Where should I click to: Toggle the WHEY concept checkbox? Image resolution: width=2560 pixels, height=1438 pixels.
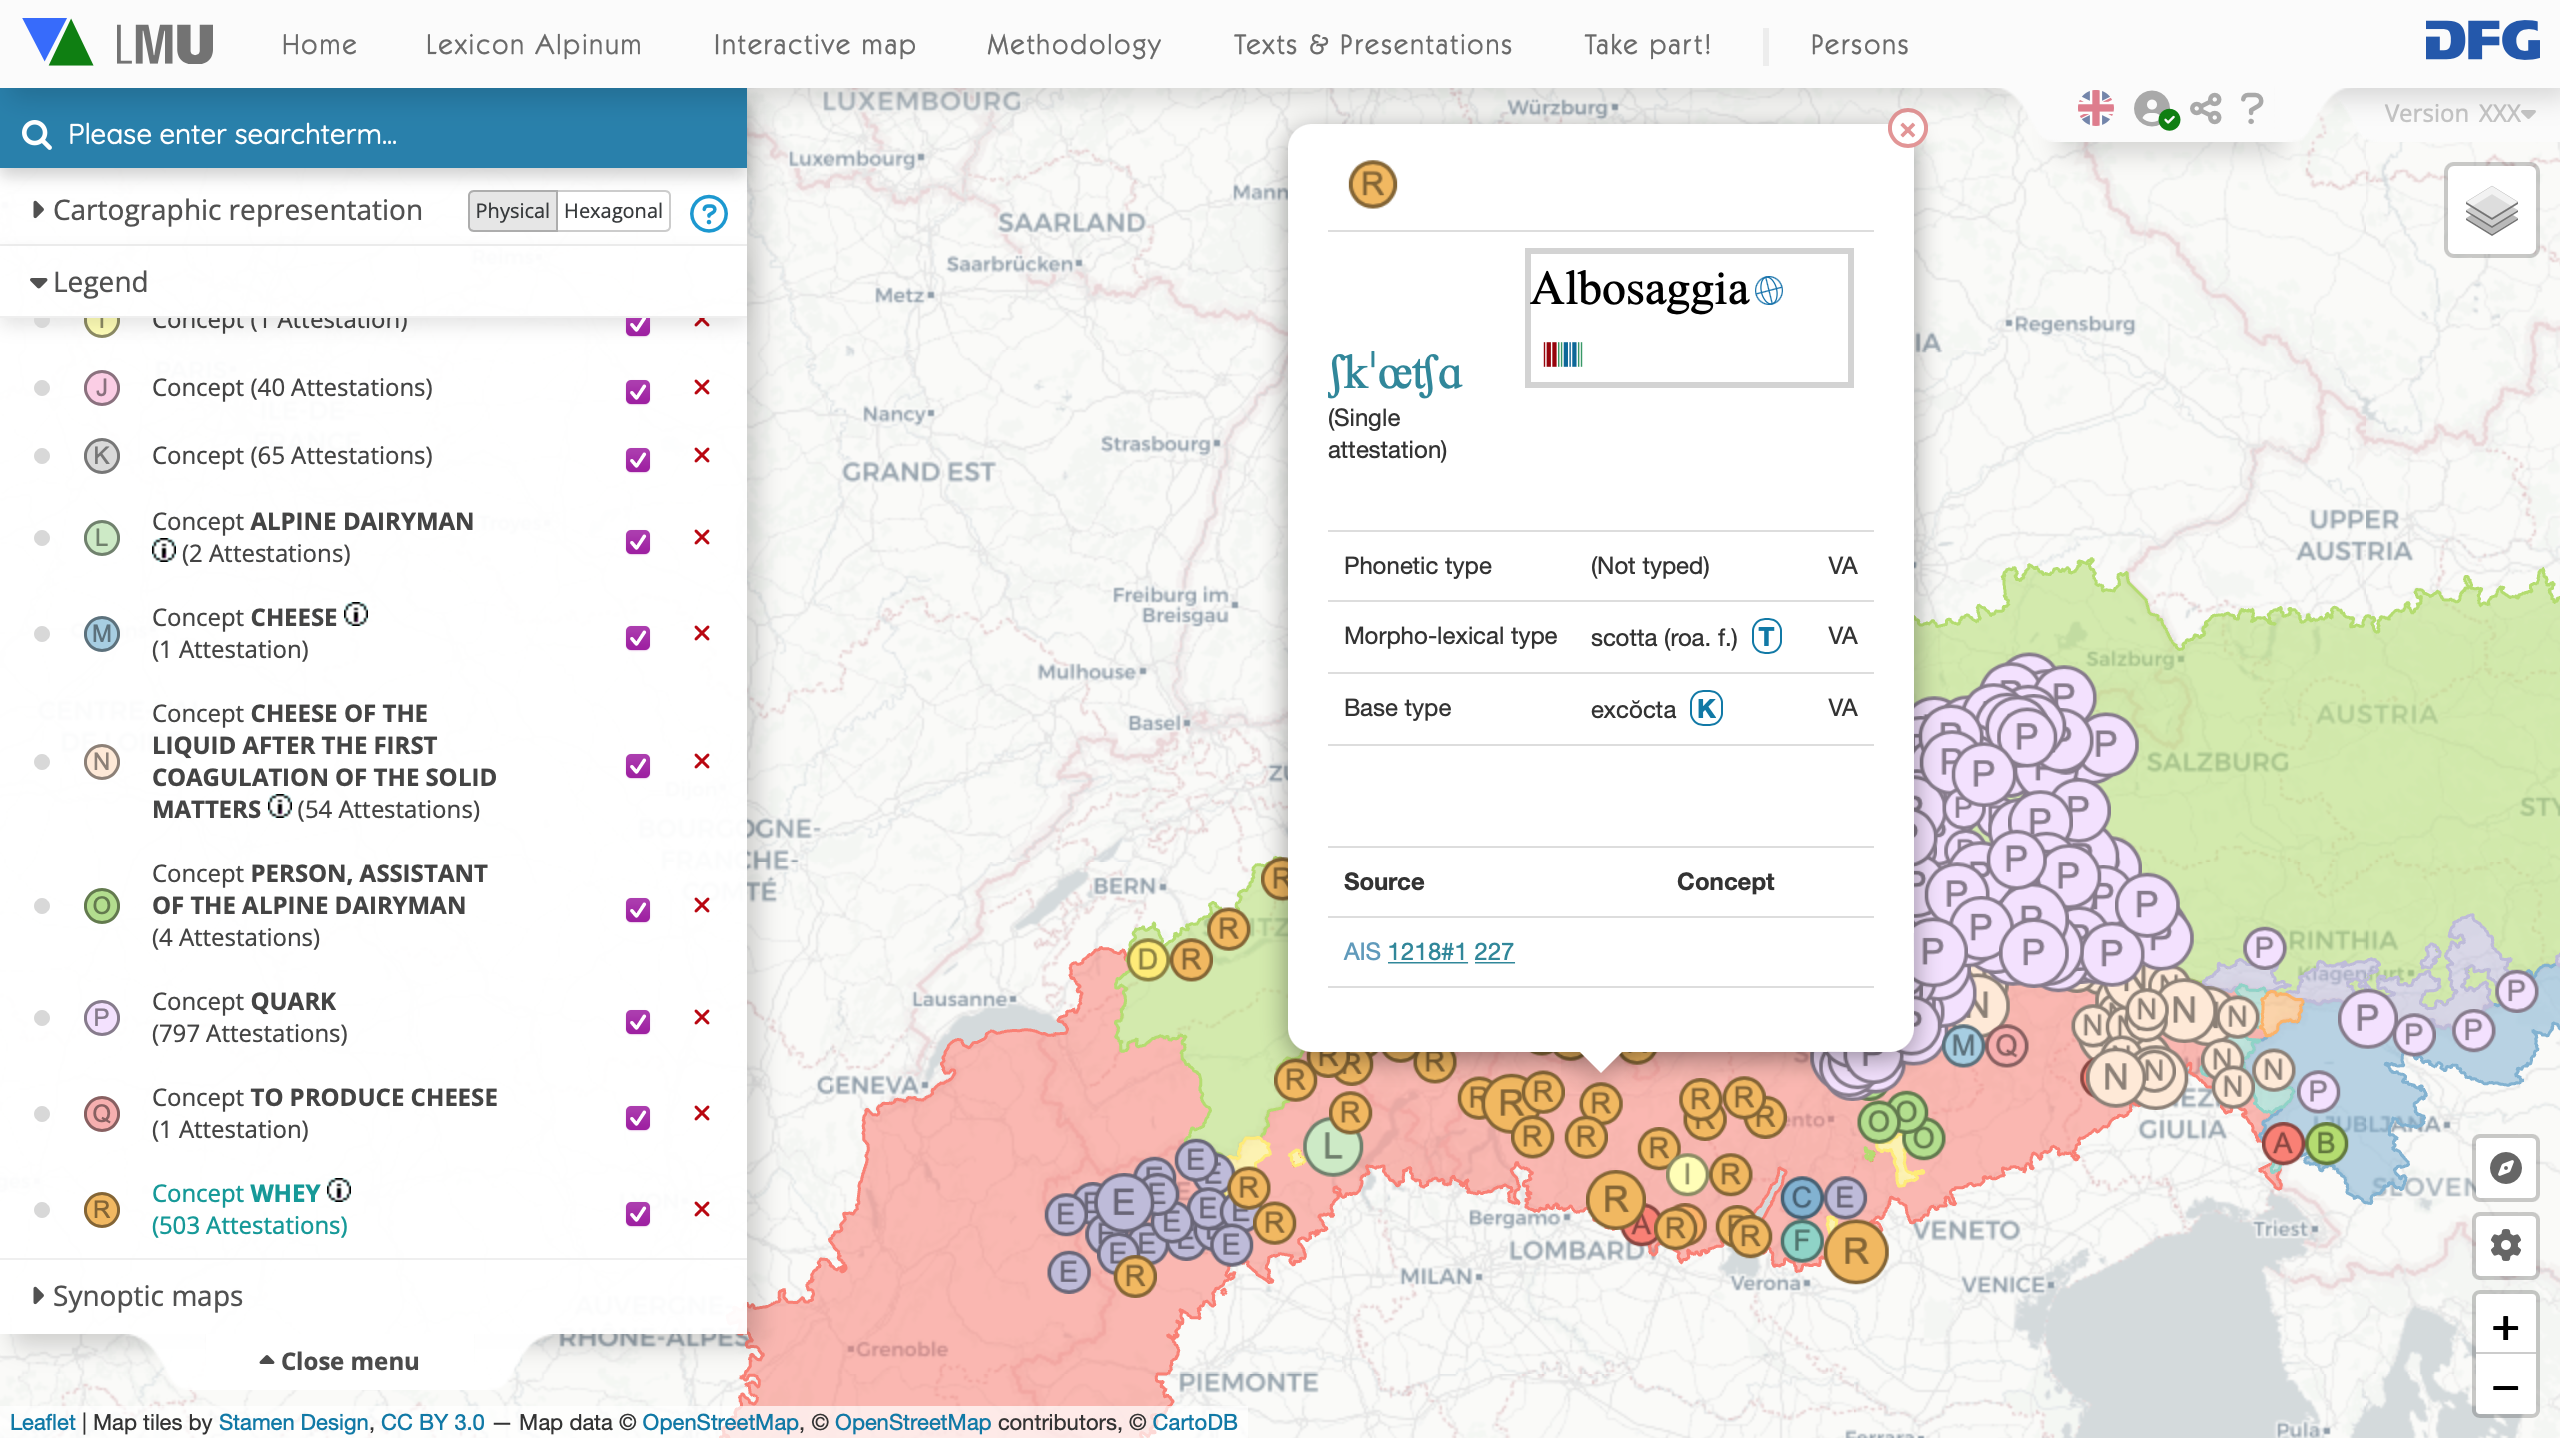(637, 1213)
